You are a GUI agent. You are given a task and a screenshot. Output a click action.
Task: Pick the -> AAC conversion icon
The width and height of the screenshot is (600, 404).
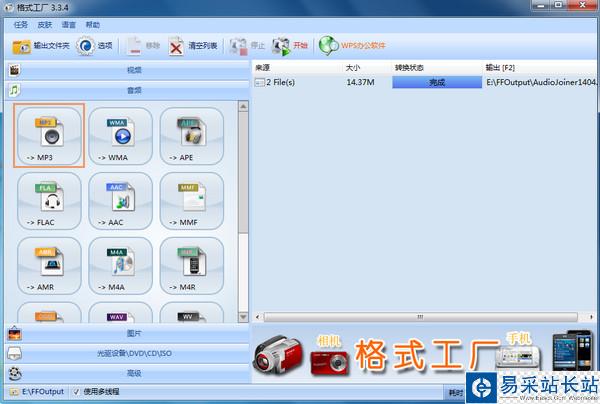click(120, 201)
